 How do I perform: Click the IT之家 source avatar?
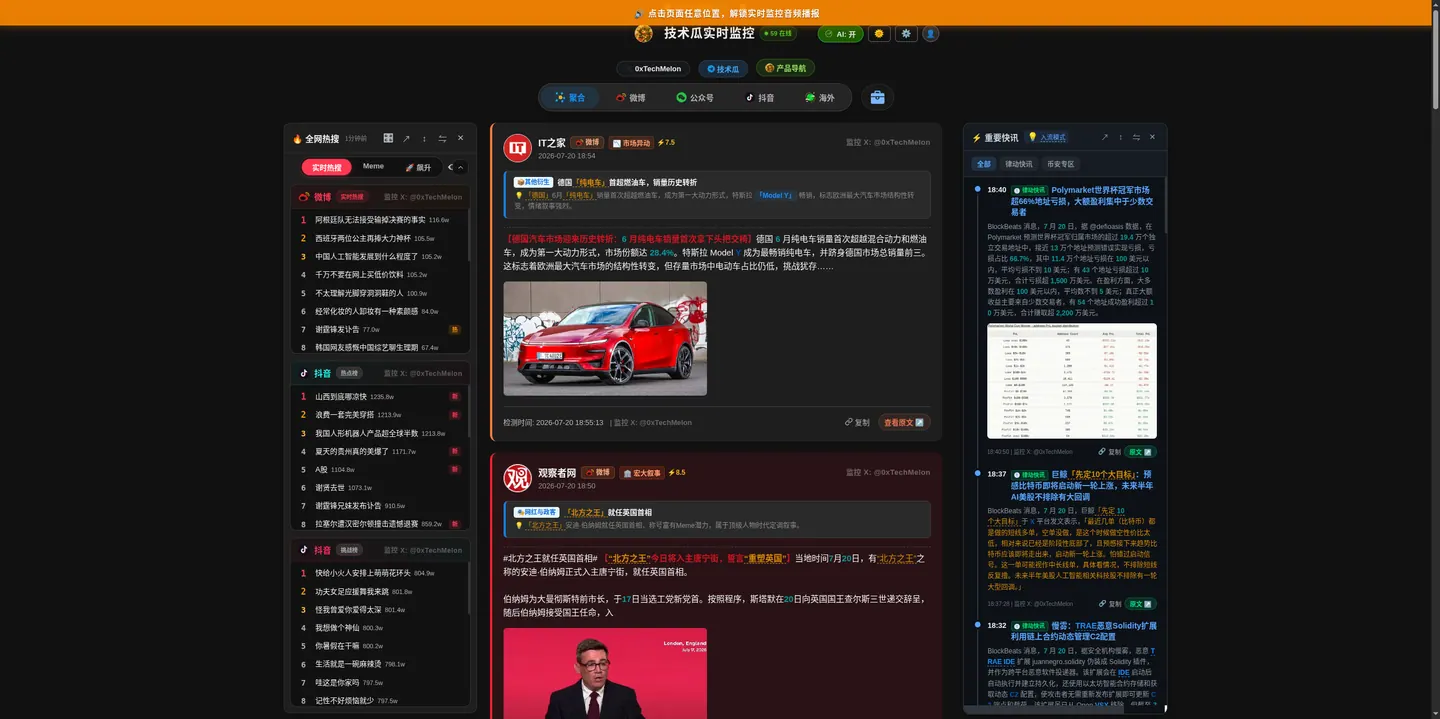[517, 148]
